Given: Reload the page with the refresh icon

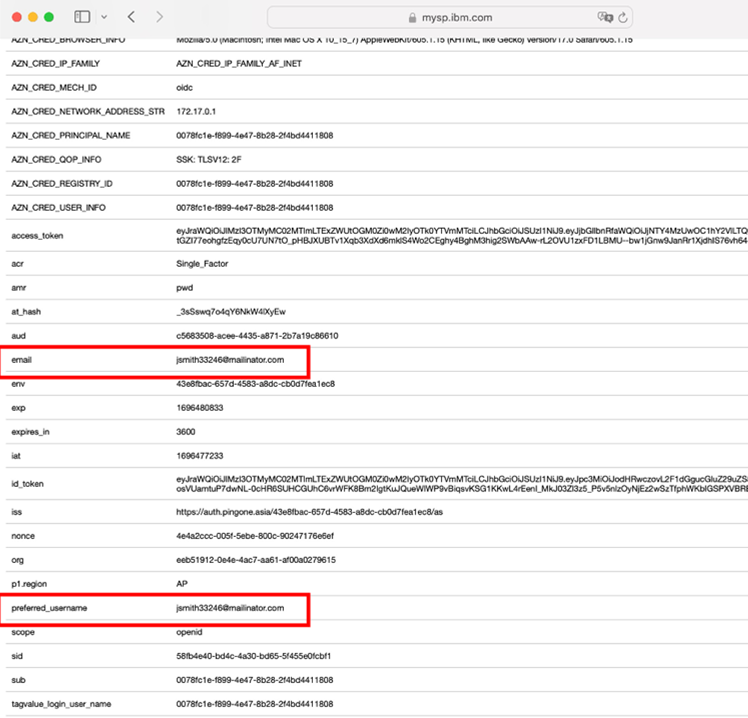Looking at the screenshot, I should (x=623, y=18).
